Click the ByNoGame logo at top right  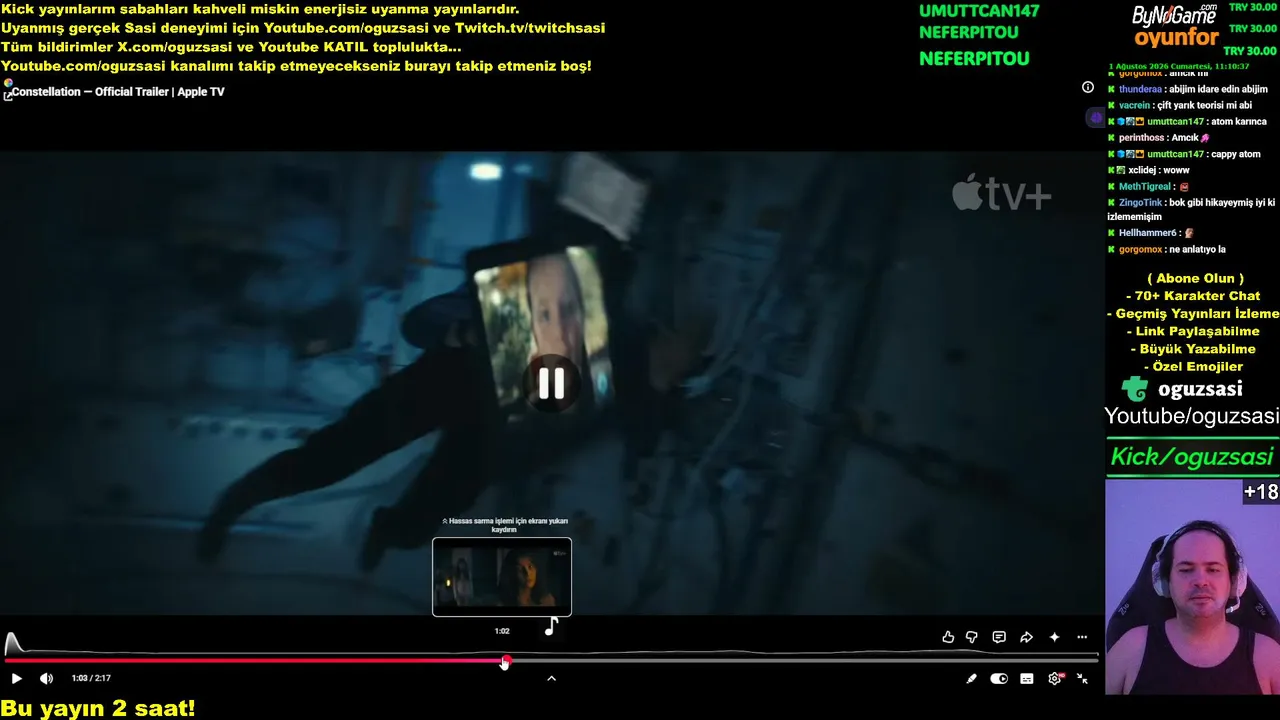point(1174,15)
